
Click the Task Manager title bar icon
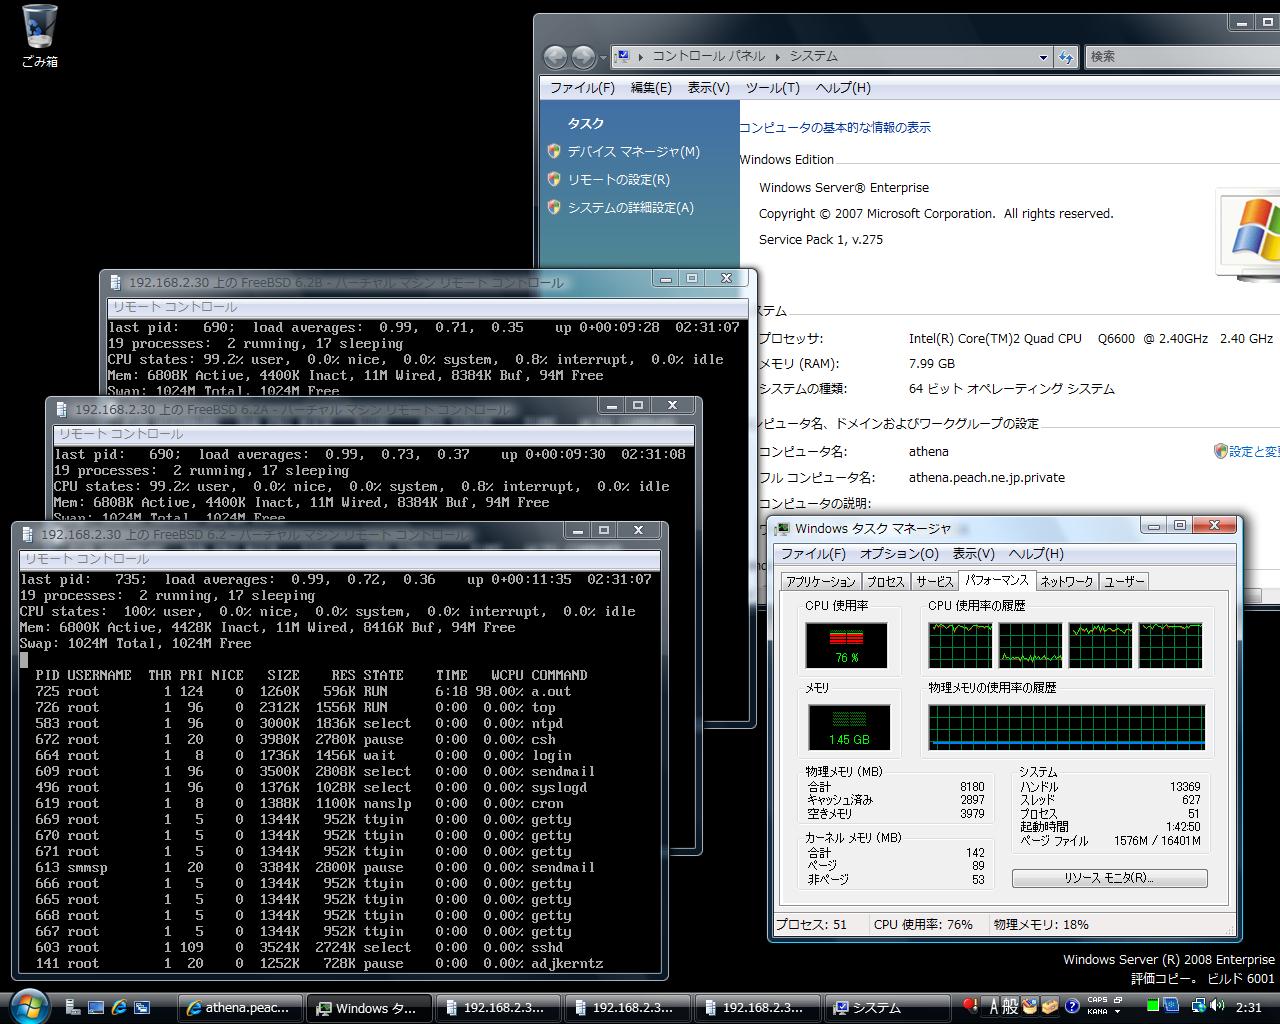pos(784,528)
